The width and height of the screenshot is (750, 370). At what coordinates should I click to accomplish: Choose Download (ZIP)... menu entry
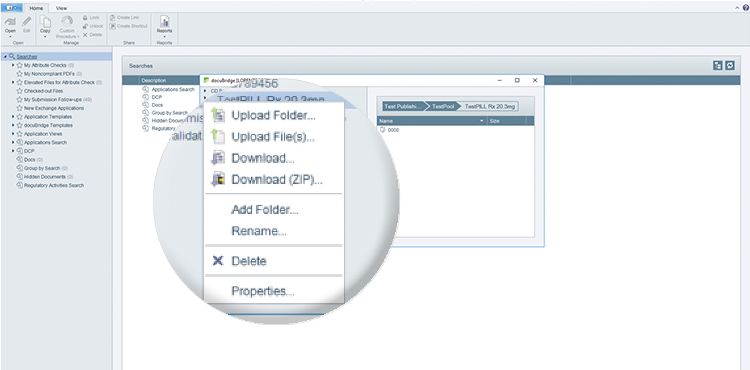tap(277, 180)
